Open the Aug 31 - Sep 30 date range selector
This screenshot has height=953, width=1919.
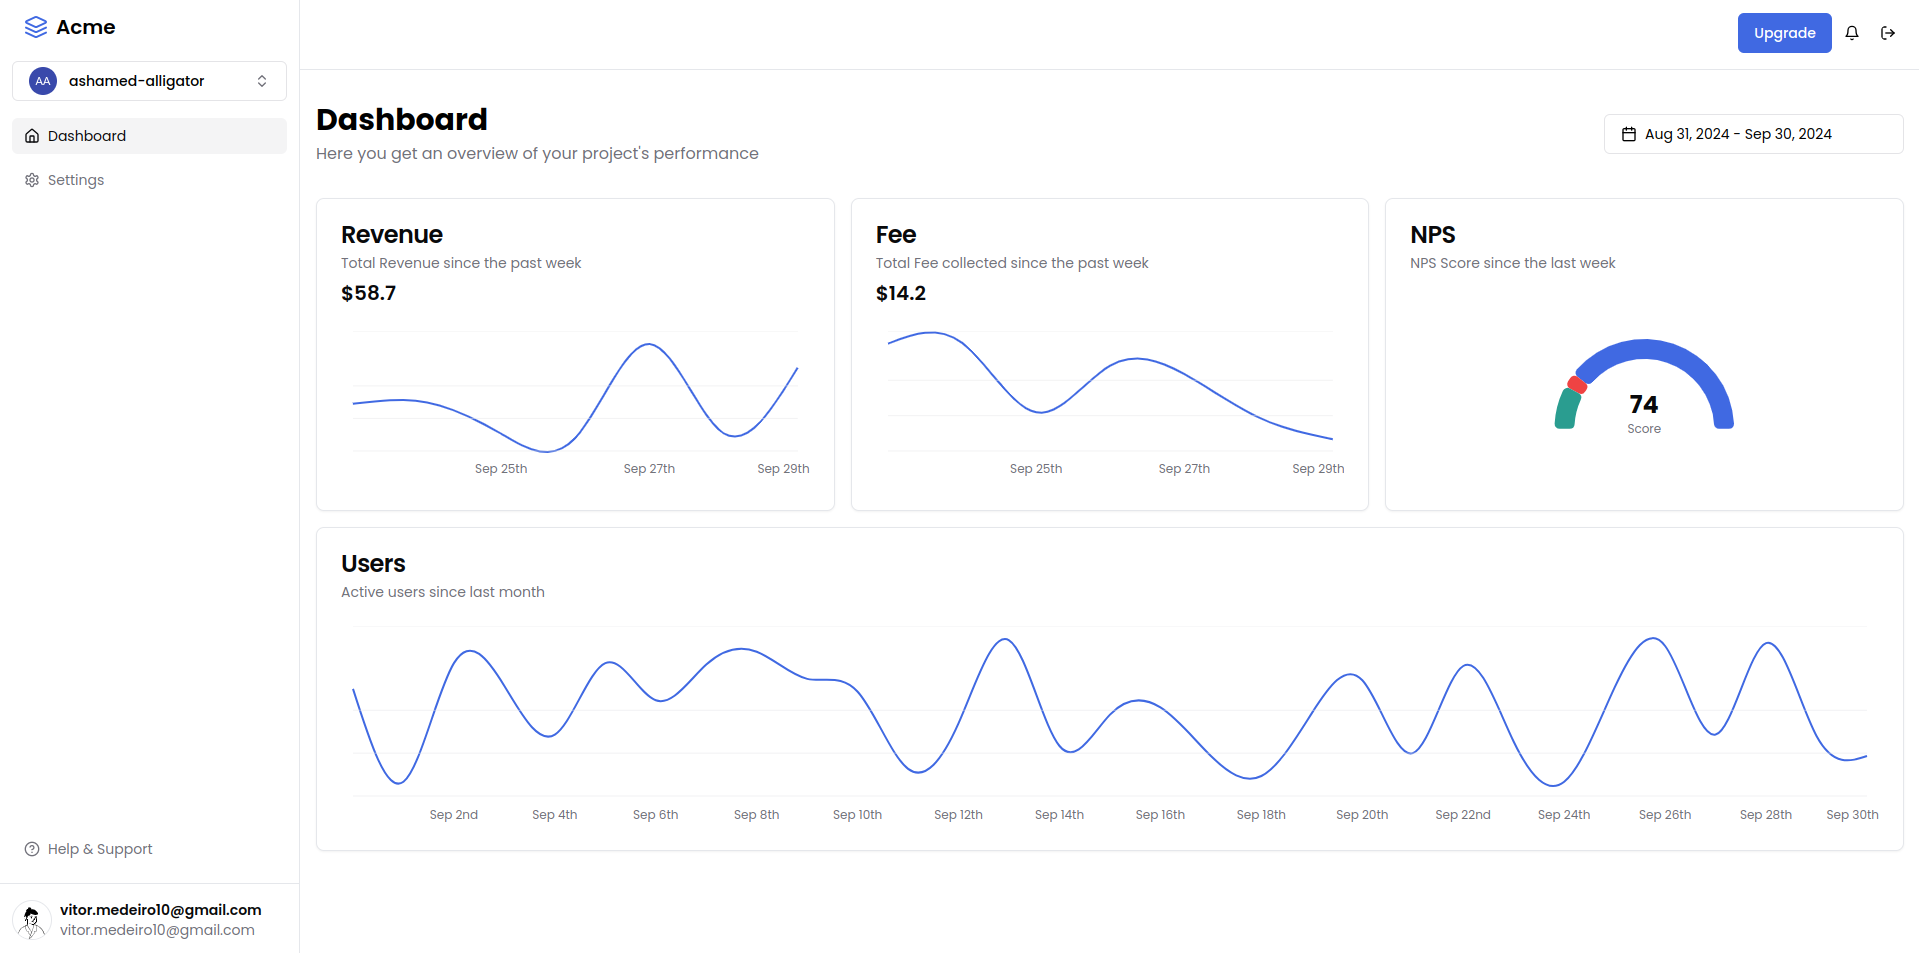(x=1752, y=133)
